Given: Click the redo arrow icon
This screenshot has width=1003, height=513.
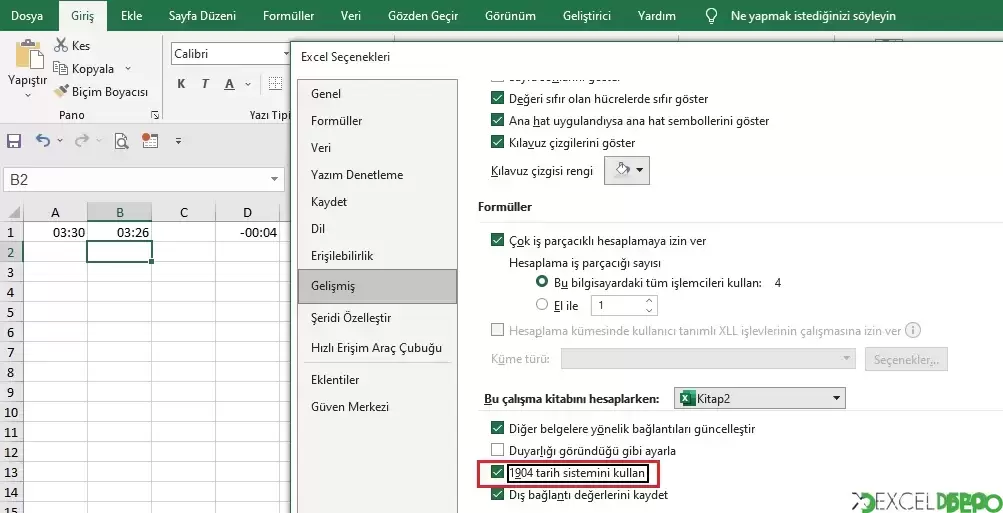Looking at the screenshot, I should click(x=82, y=140).
